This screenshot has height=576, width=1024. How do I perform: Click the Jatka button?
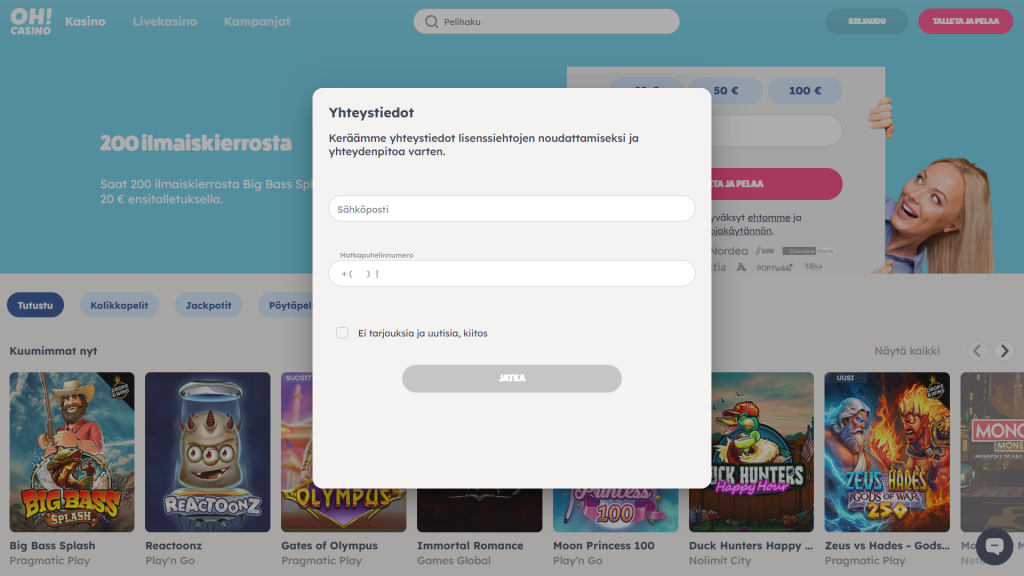(x=512, y=378)
